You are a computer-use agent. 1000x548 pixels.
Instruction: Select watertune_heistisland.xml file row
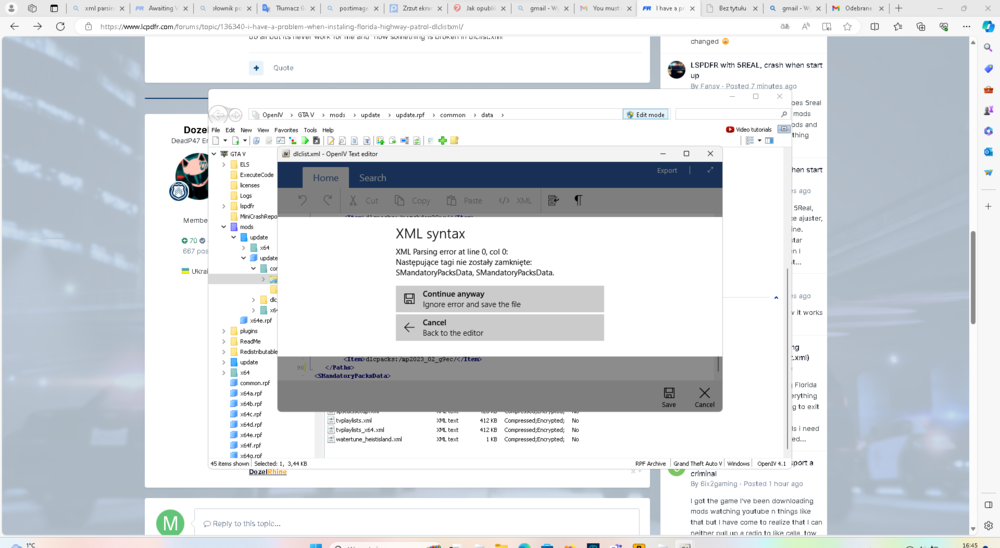(453, 439)
